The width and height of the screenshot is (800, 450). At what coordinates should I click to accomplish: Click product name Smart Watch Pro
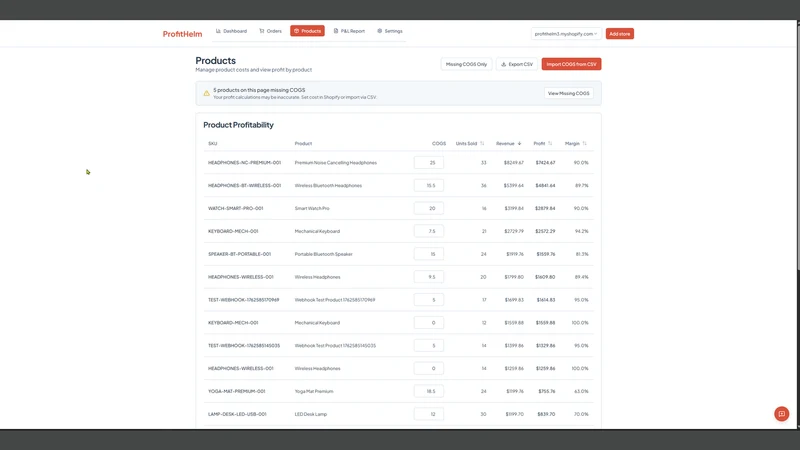click(x=312, y=208)
